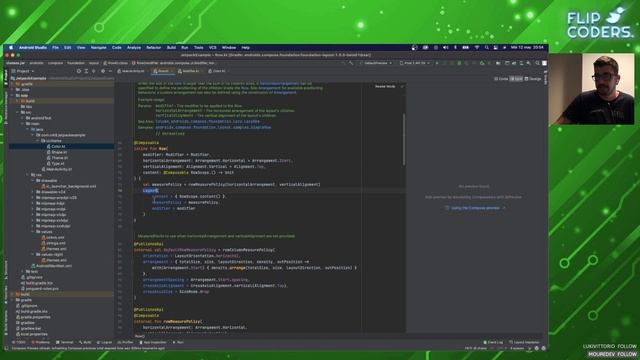Screen dimensions: 640x360
Task: Open the Logcat tool window
Action: pyautogui.click(x=104, y=342)
